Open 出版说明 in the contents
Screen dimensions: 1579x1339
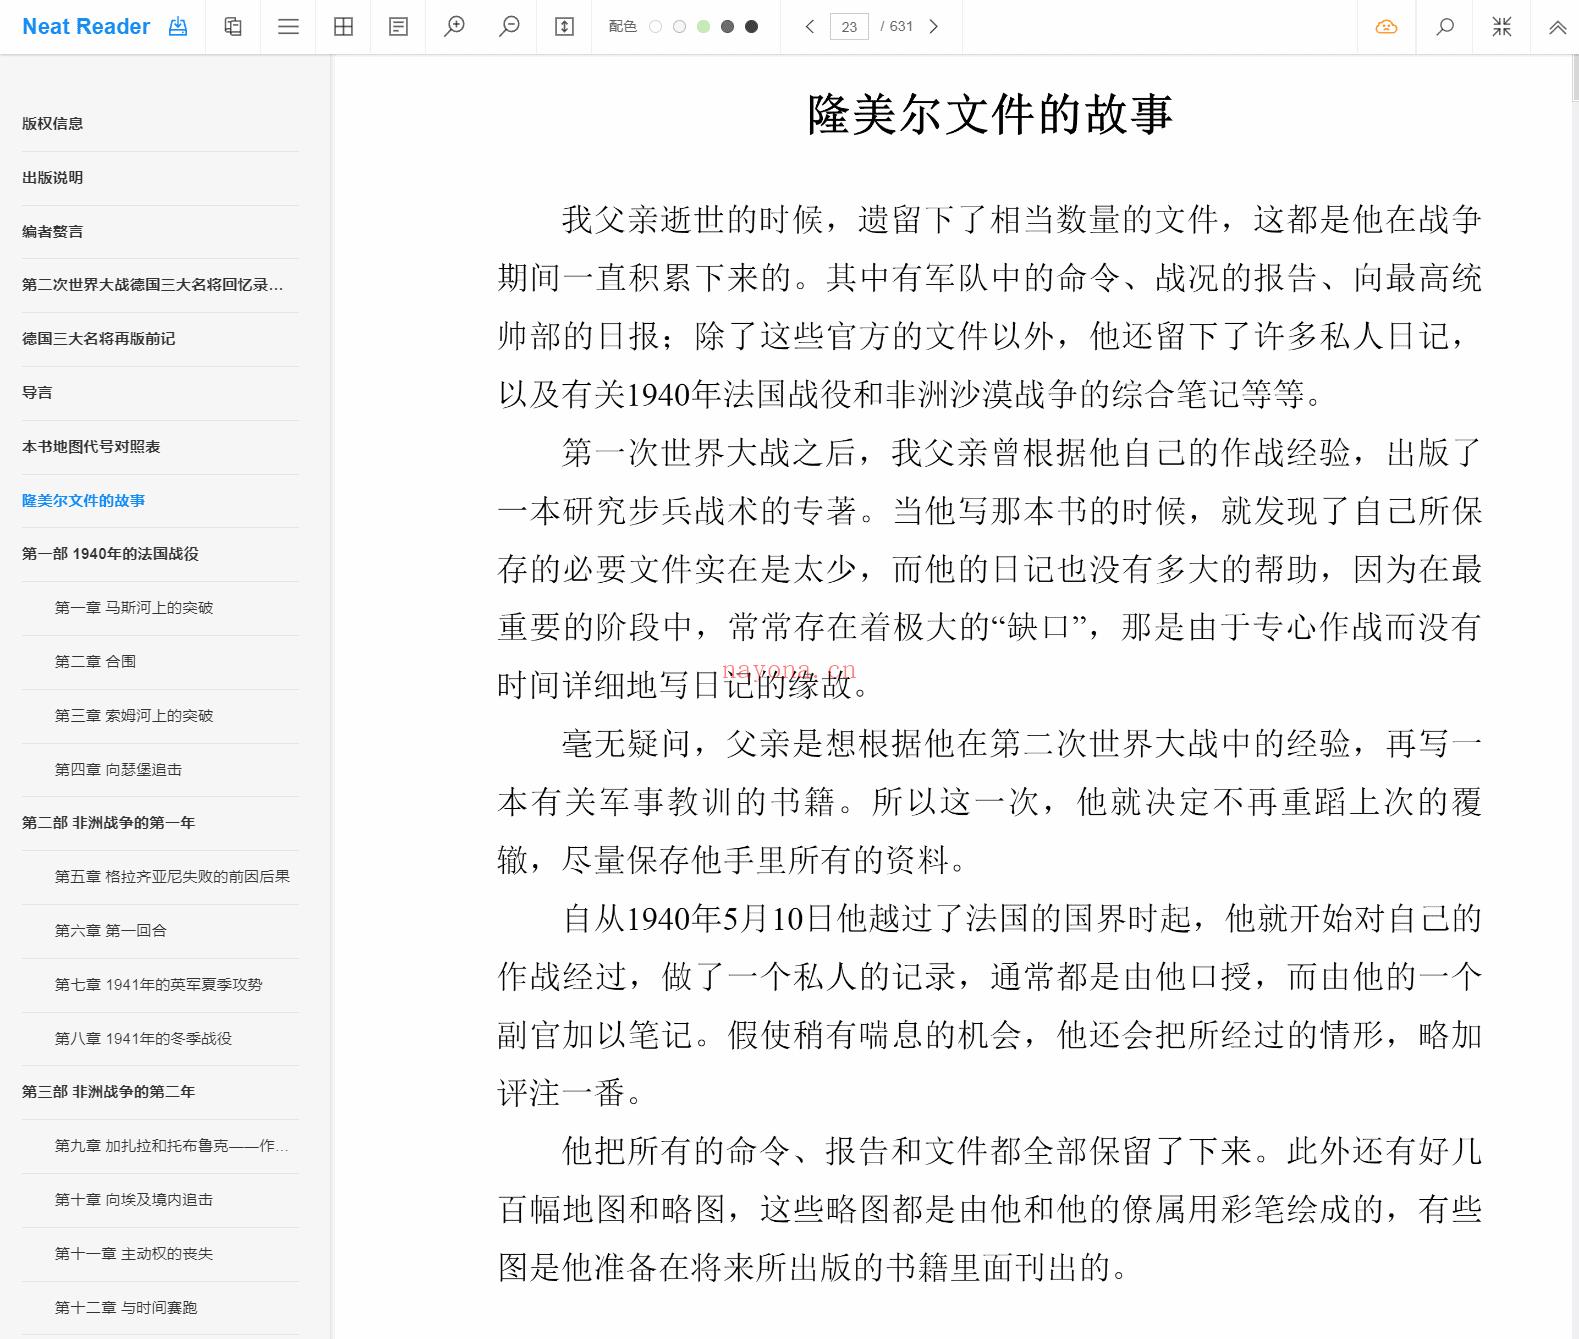53,178
